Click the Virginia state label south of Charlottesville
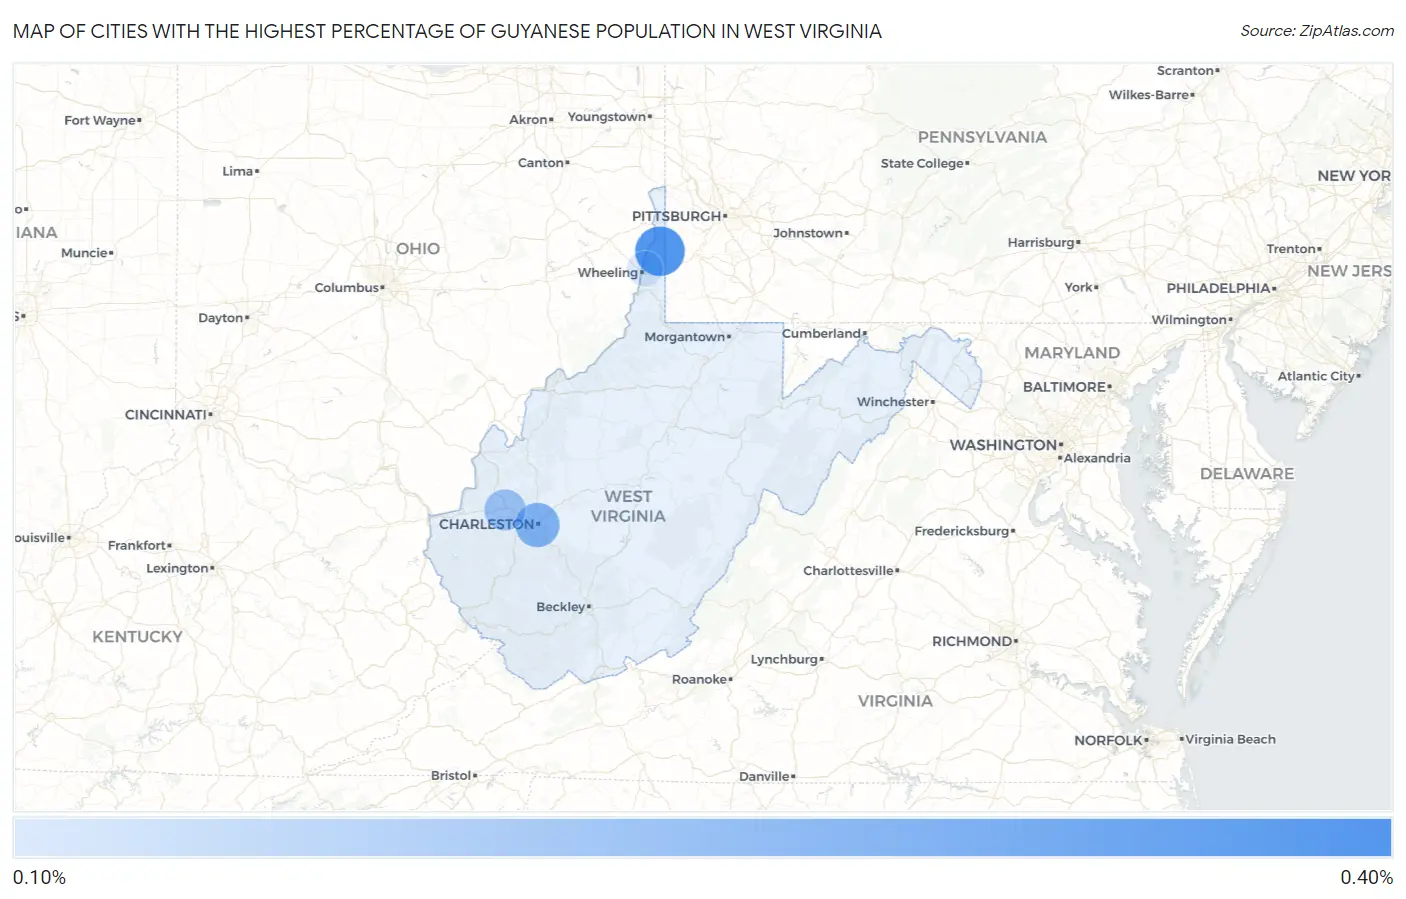Screen dimensions: 1406x899 tap(895, 701)
